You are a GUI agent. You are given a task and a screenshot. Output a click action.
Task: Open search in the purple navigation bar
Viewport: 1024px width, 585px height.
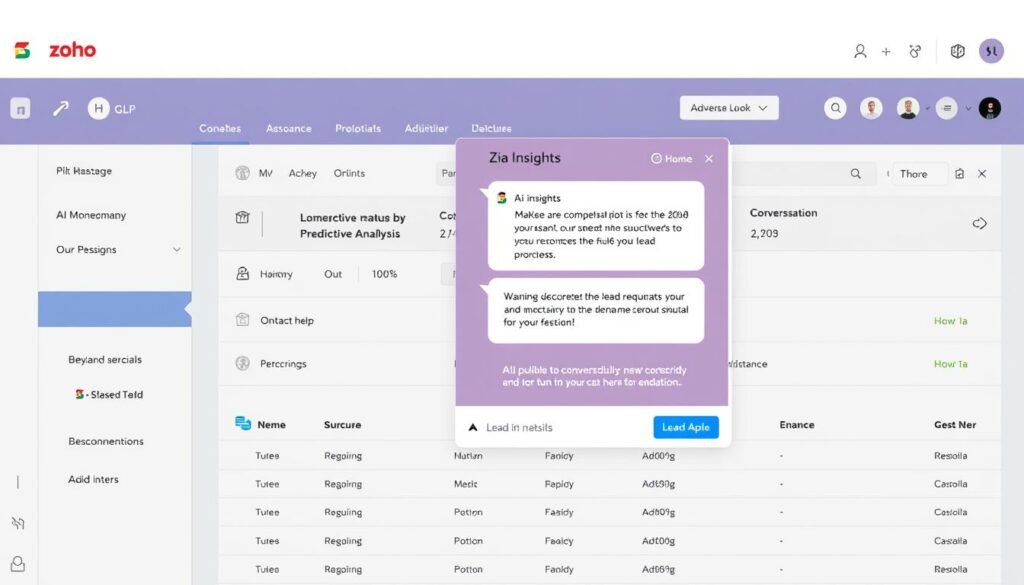point(835,108)
